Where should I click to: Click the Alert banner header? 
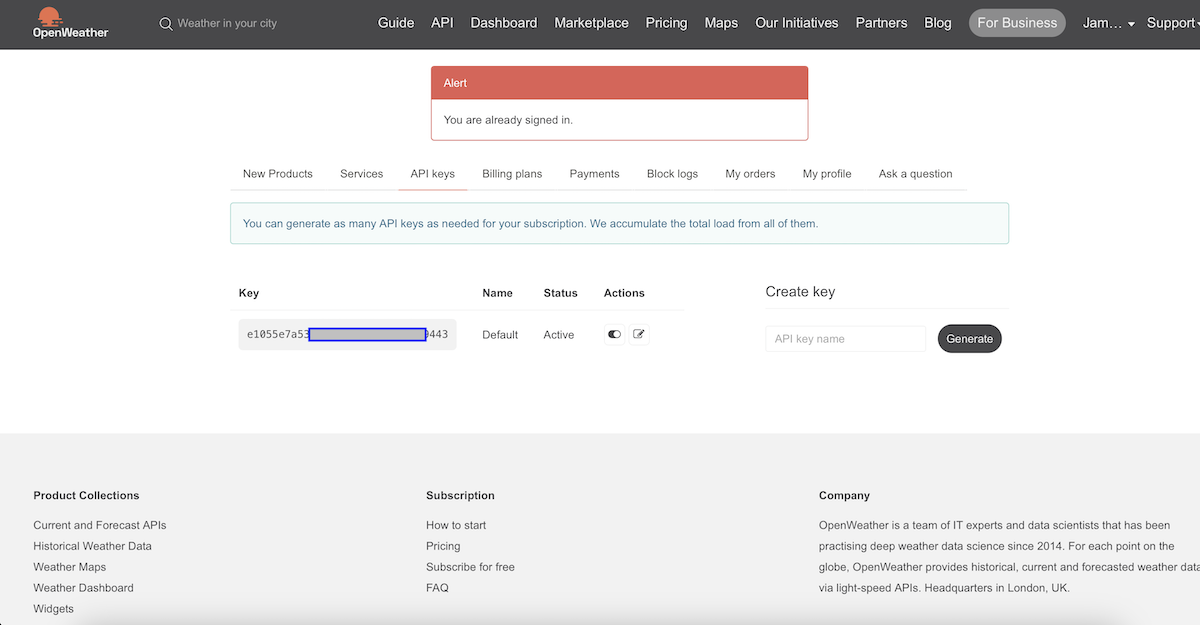coord(620,83)
